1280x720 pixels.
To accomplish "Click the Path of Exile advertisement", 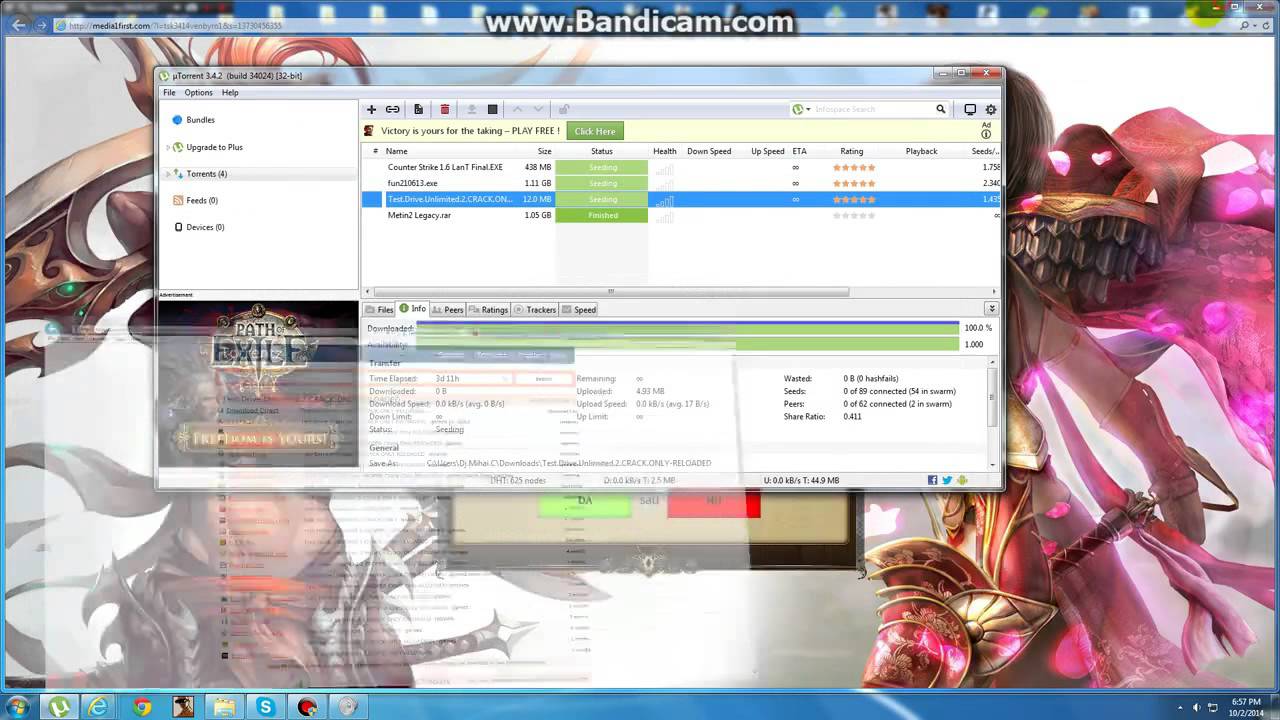I will (258, 384).
